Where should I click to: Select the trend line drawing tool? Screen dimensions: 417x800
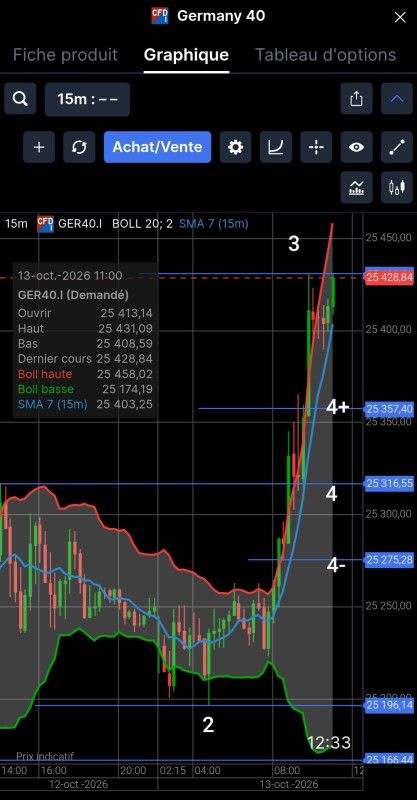click(397, 147)
